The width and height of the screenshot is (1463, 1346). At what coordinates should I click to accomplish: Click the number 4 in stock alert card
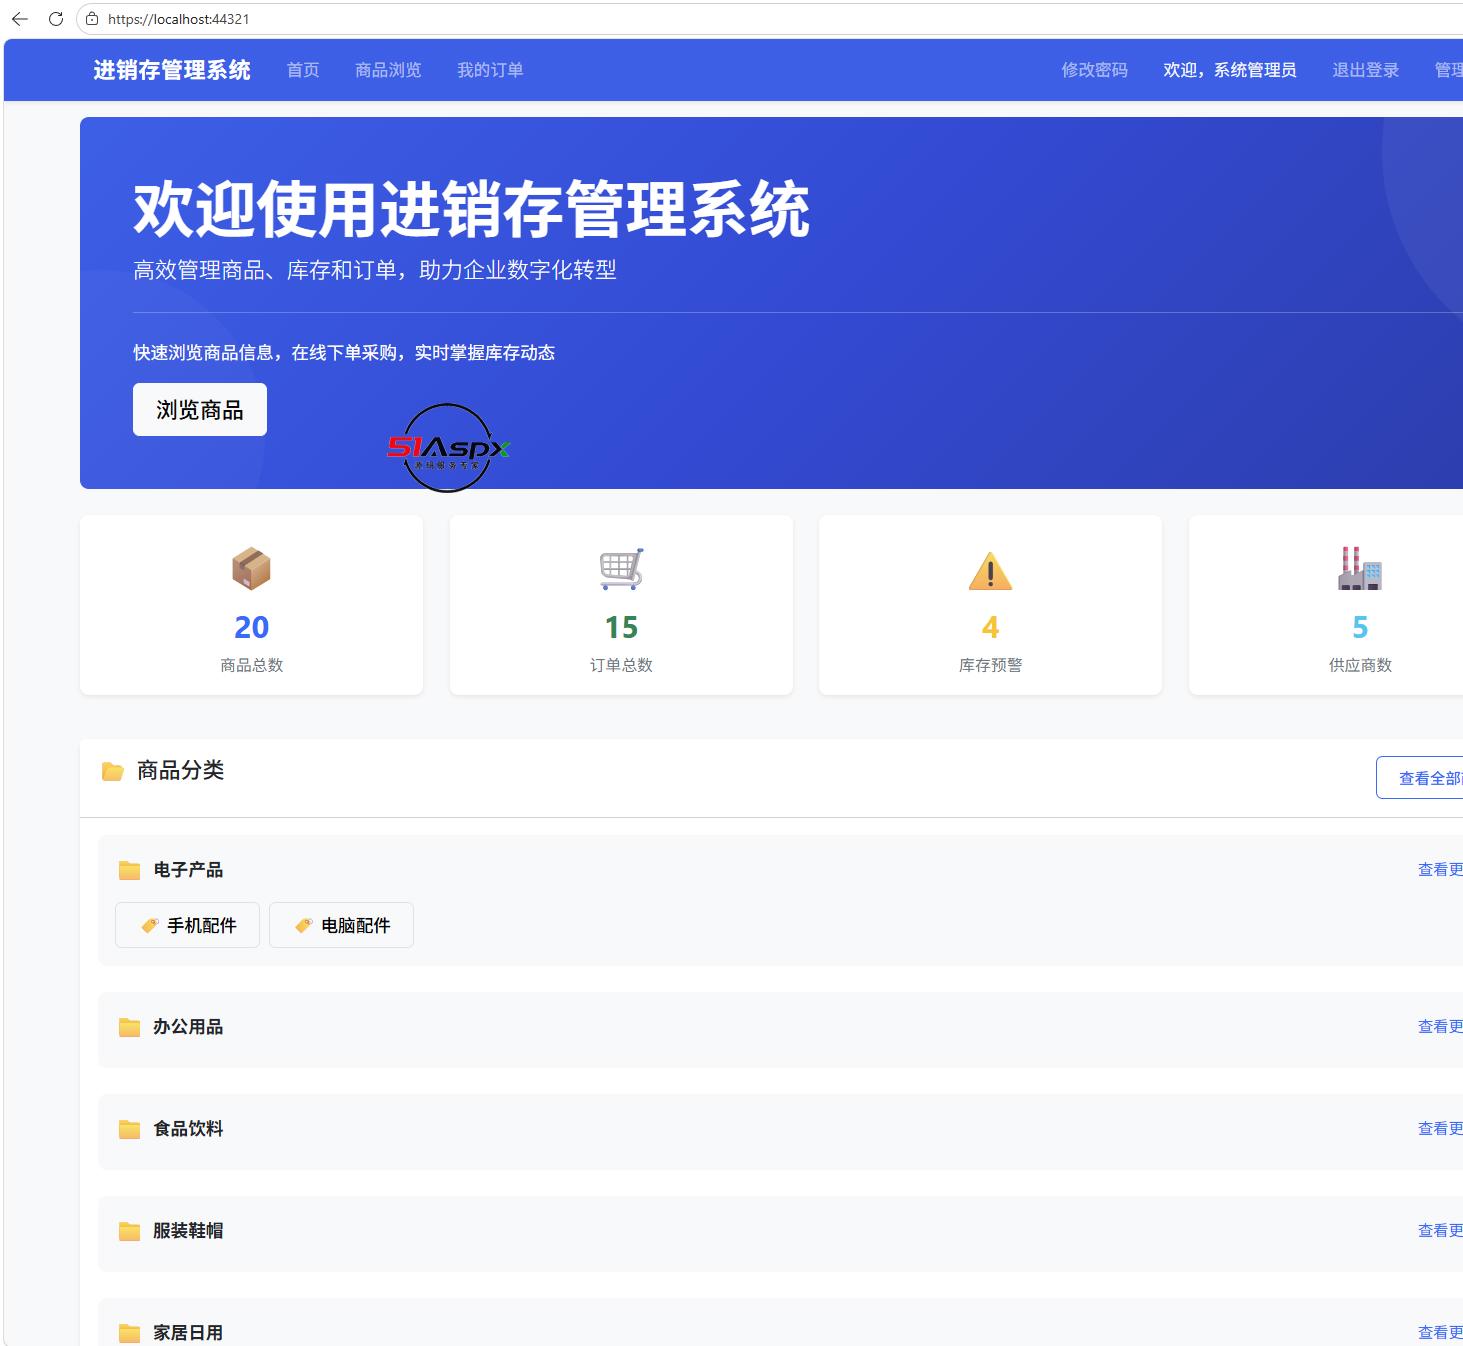(x=991, y=627)
